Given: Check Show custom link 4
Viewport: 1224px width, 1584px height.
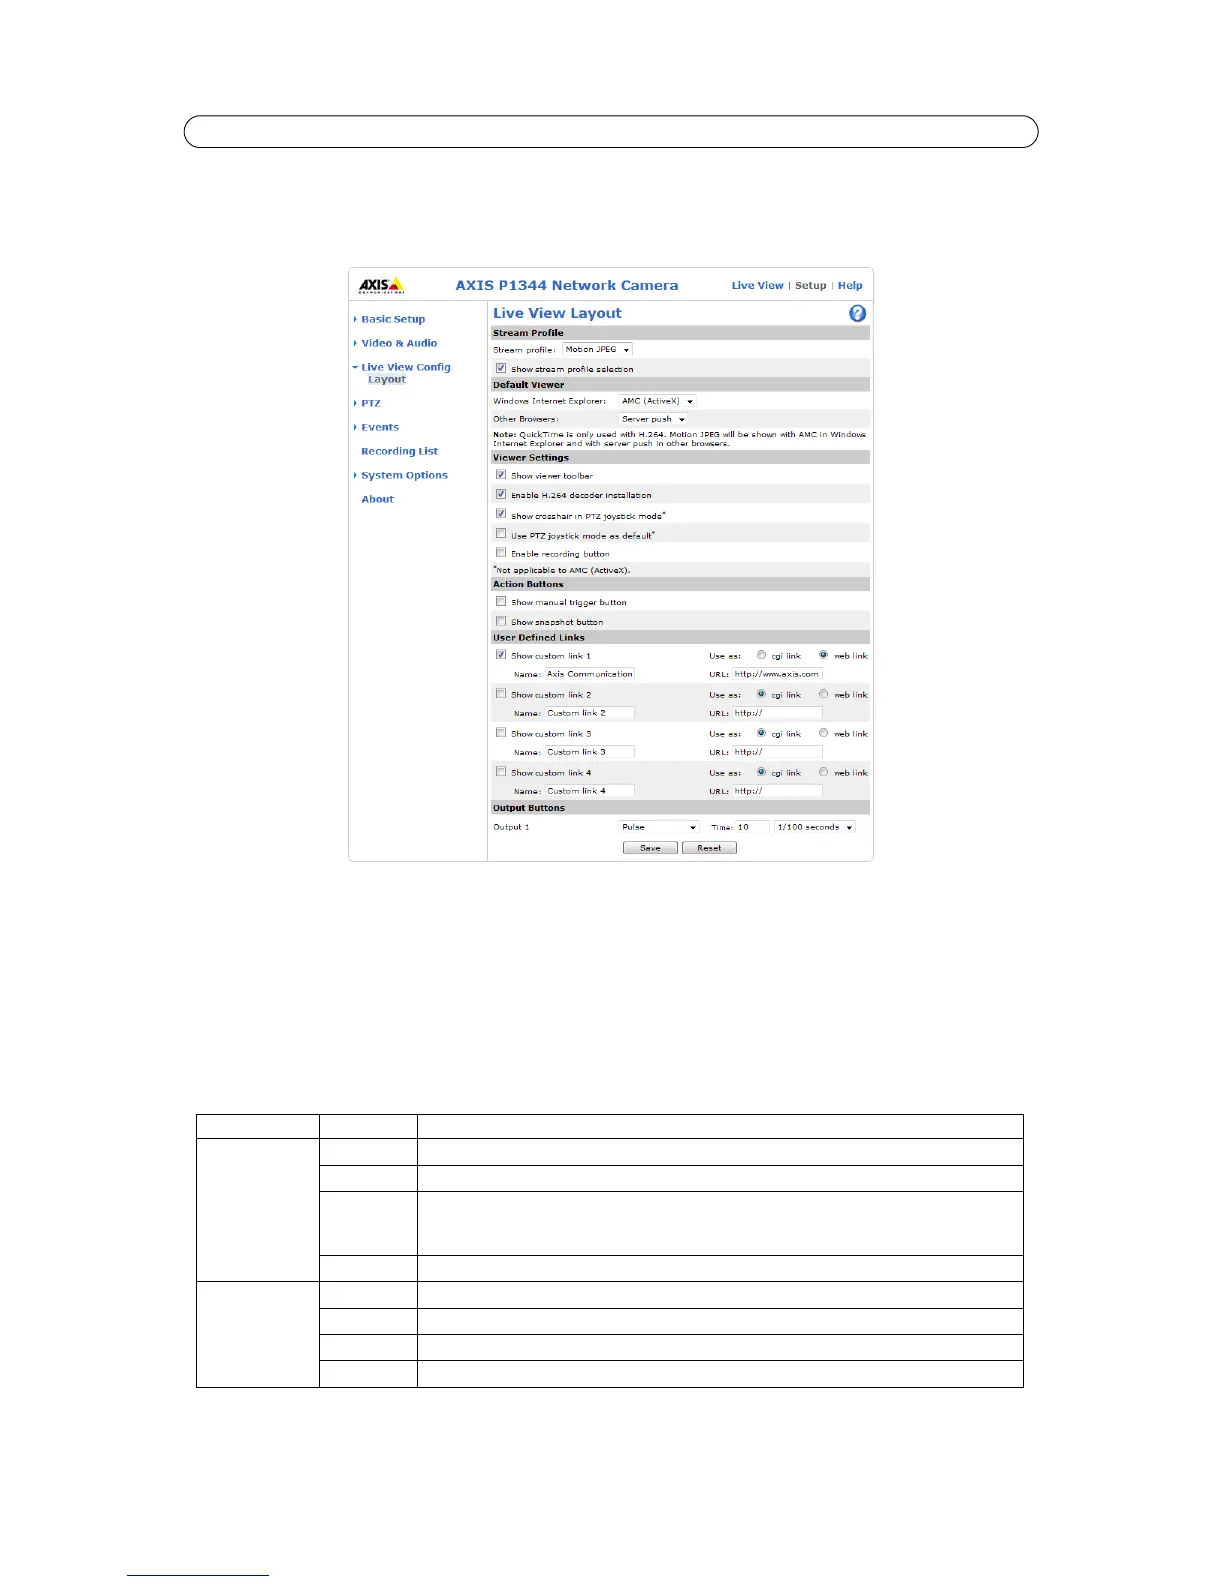Looking at the screenshot, I should pos(501,772).
